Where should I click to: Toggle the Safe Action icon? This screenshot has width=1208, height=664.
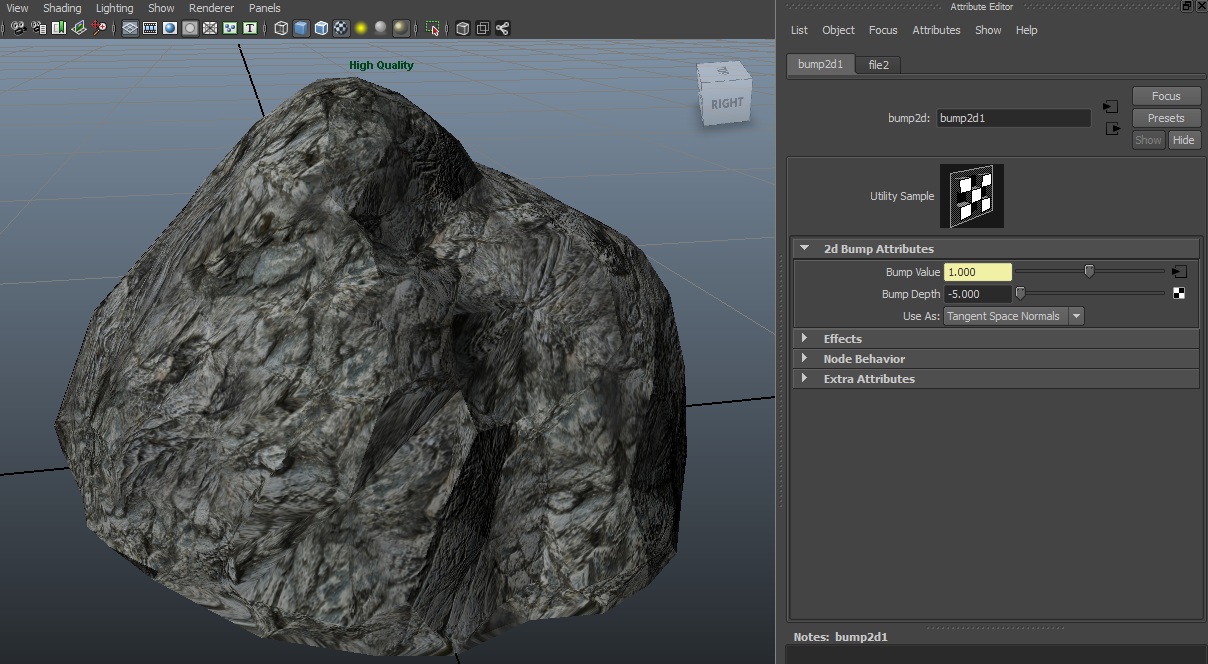pos(230,28)
